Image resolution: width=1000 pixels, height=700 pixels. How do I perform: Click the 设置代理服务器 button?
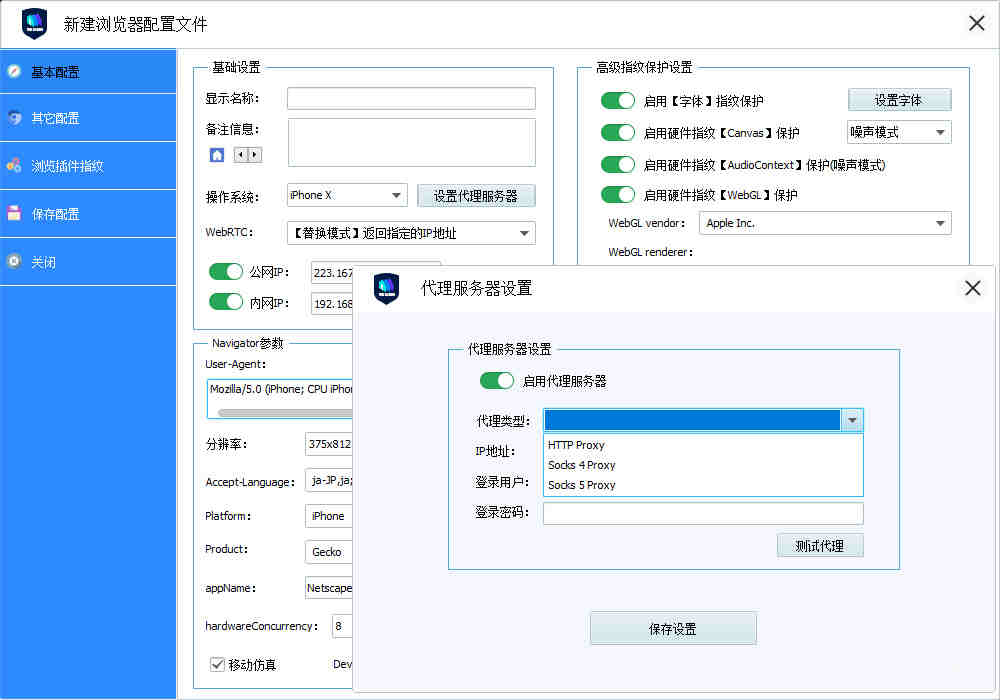pos(476,196)
